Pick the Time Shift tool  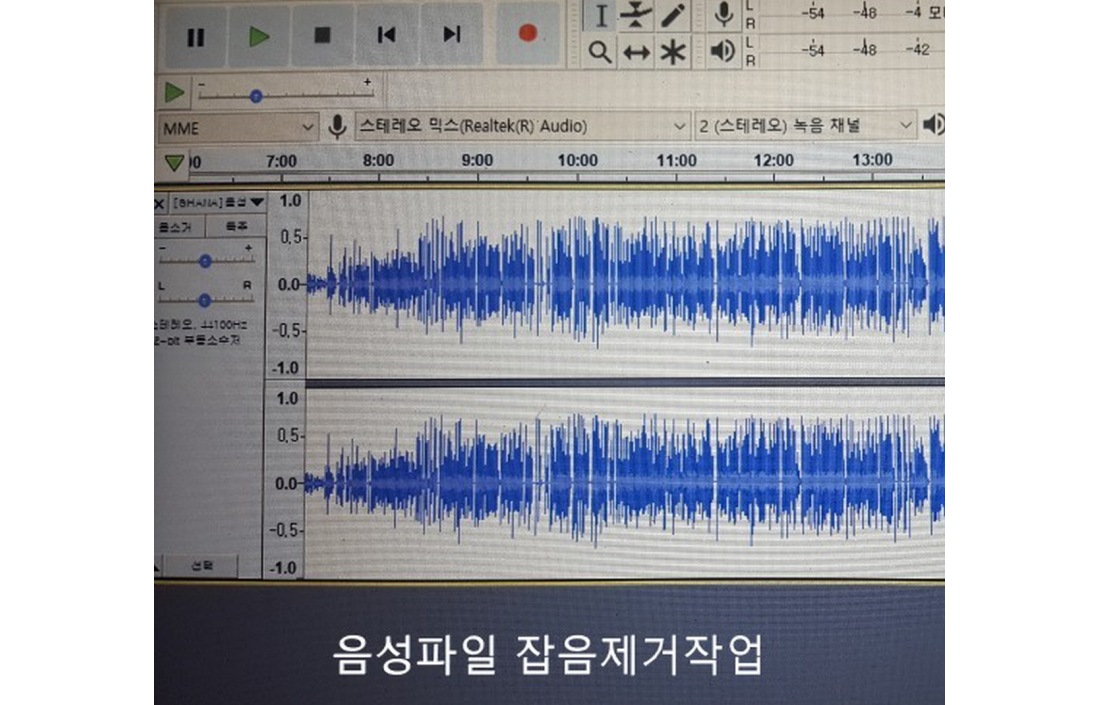click(637, 53)
